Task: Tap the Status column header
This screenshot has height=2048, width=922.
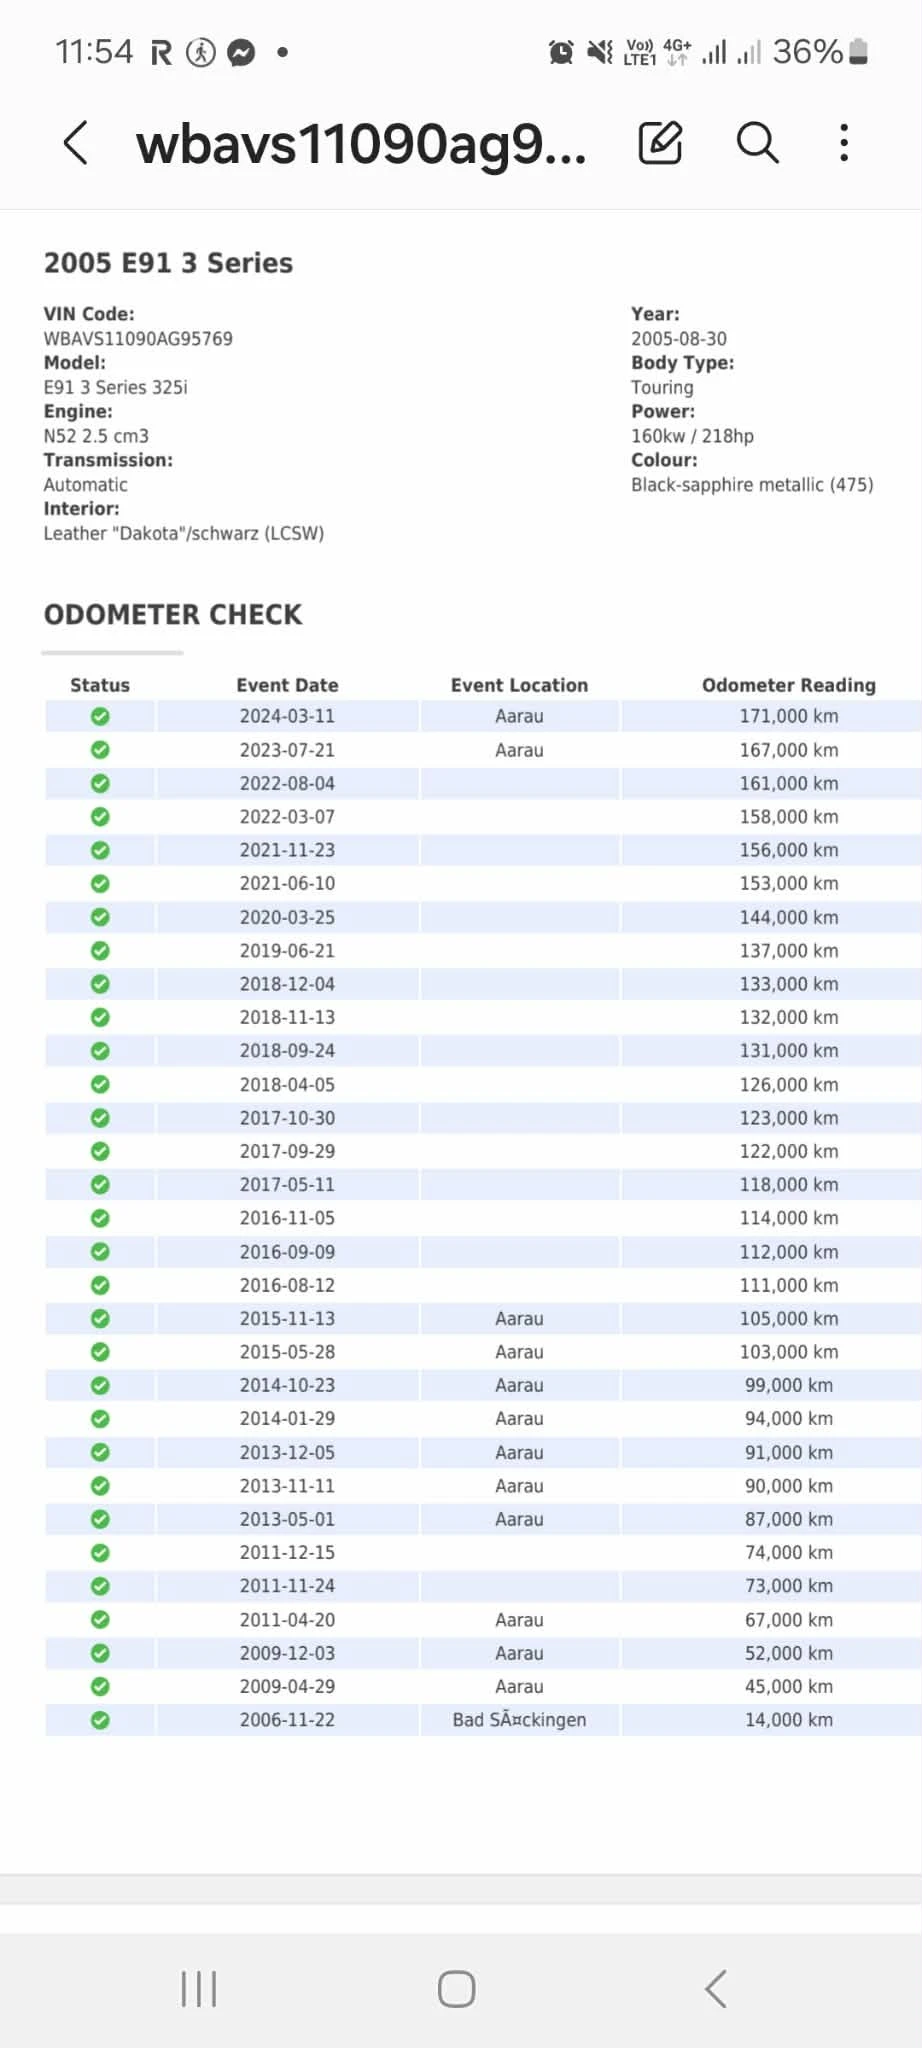Action: pos(100,685)
